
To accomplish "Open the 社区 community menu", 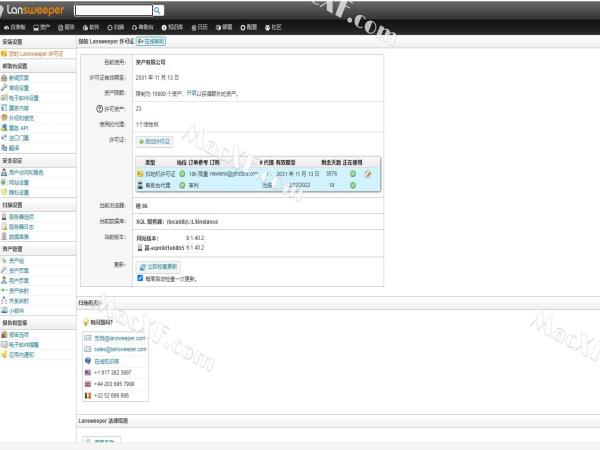I will click(x=273, y=28).
